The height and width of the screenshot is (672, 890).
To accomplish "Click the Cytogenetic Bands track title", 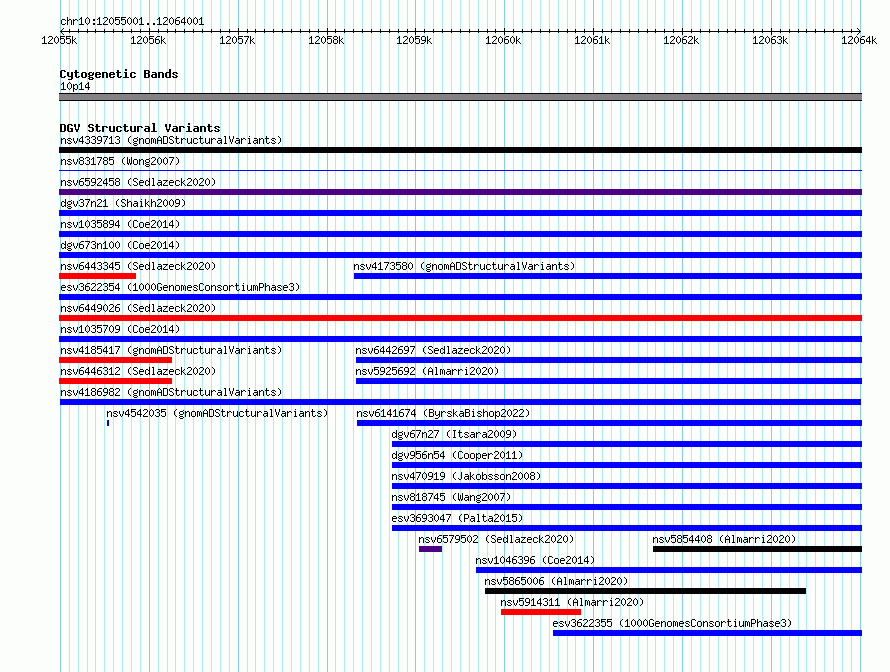I will (x=119, y=74).
